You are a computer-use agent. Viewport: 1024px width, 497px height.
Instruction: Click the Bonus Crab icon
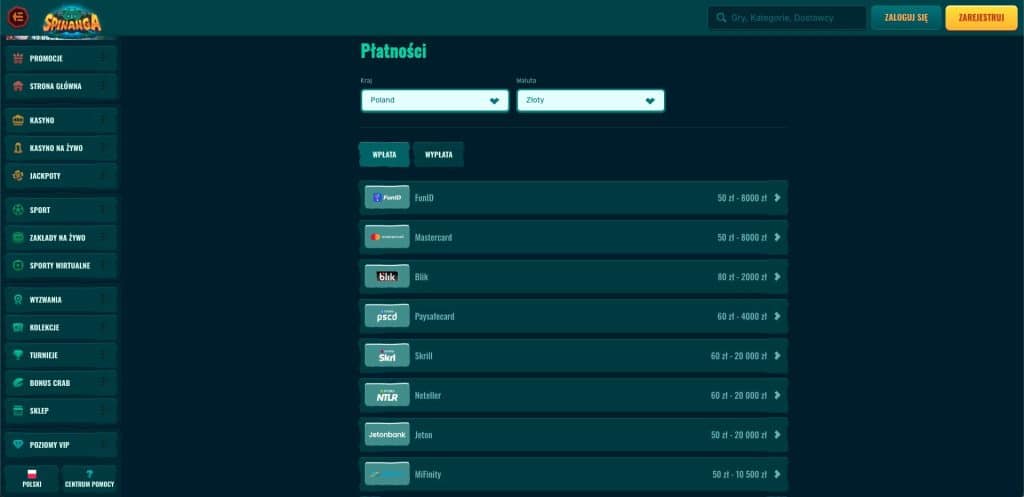[18, 383]
